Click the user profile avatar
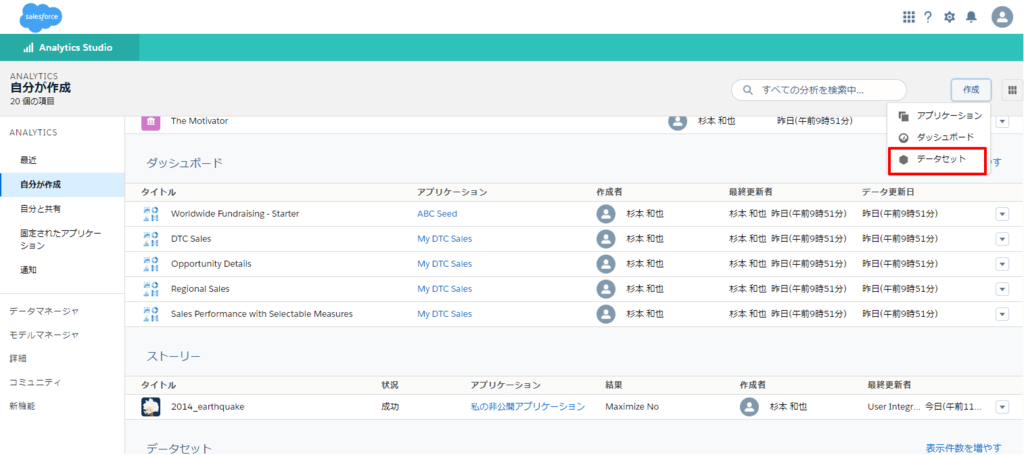Screen dimensions: 1024x455 (1001, 17)
